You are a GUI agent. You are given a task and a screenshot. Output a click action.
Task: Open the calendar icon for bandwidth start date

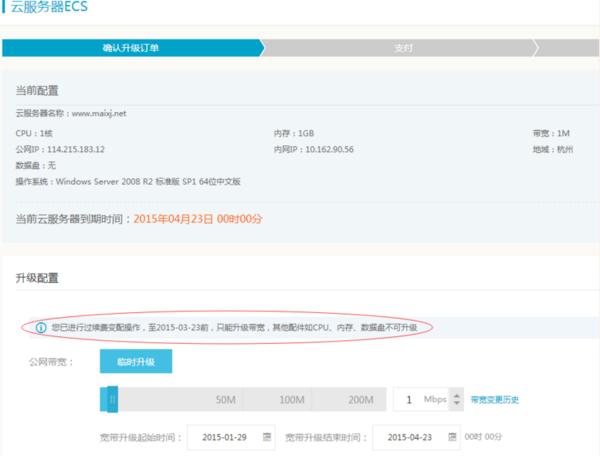click(x=267, y=437)
